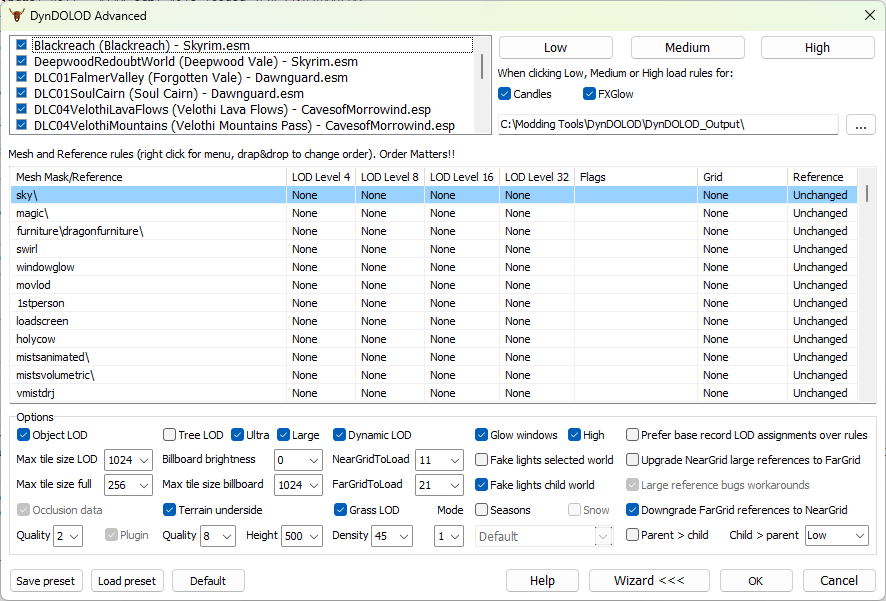Viewport: 886px width, 601px height.
Task: Toggle Grass LOD checkbox
Action: (340, 510)
